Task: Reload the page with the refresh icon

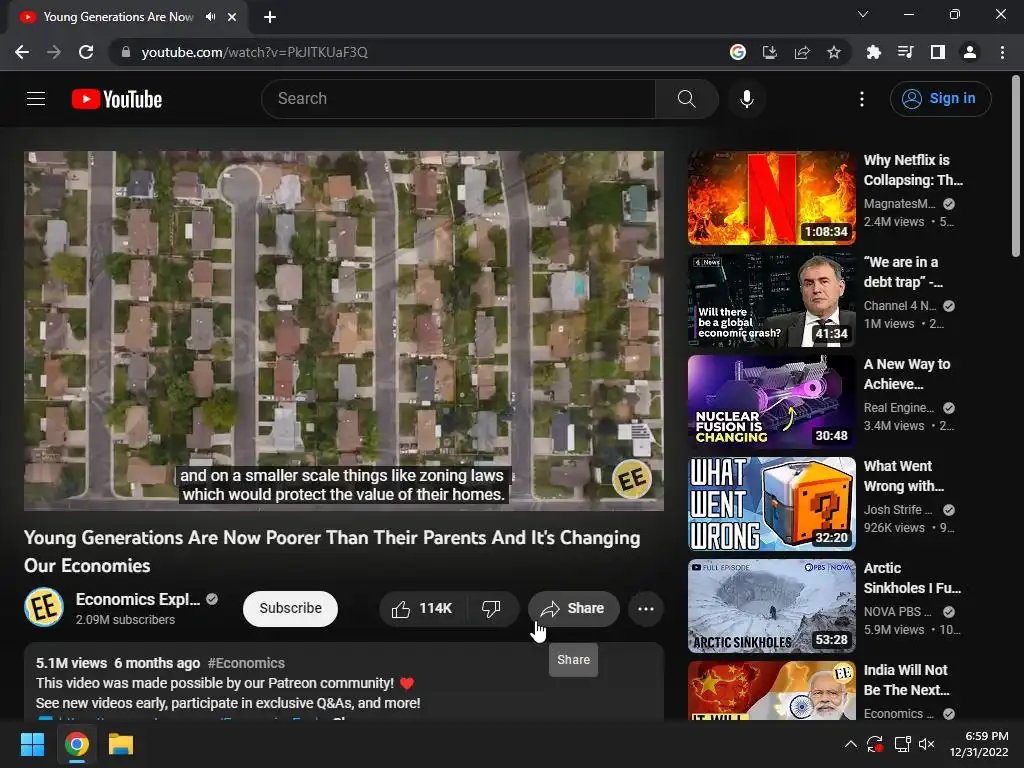Action: click(86, 52)
